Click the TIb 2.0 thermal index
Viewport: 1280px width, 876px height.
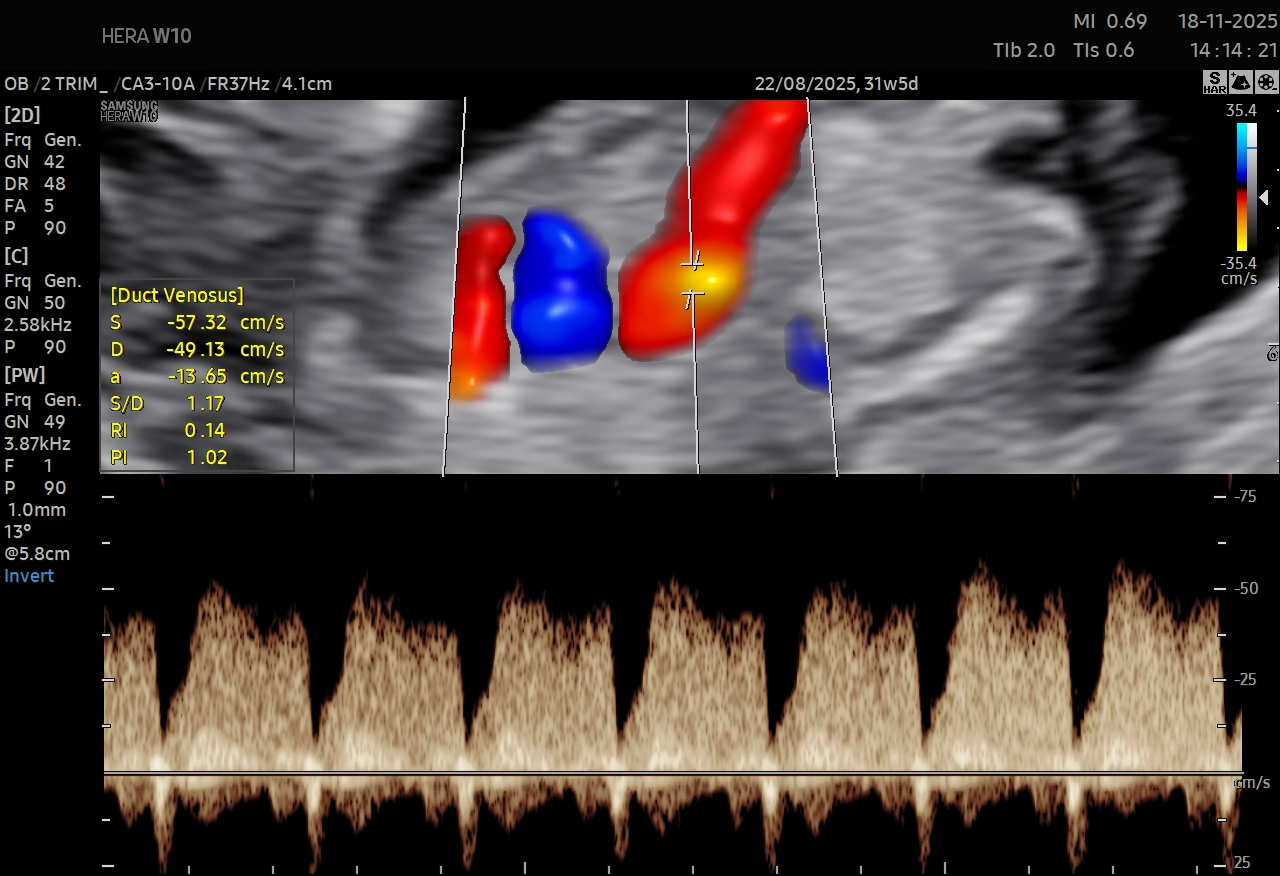[1024, 50]
